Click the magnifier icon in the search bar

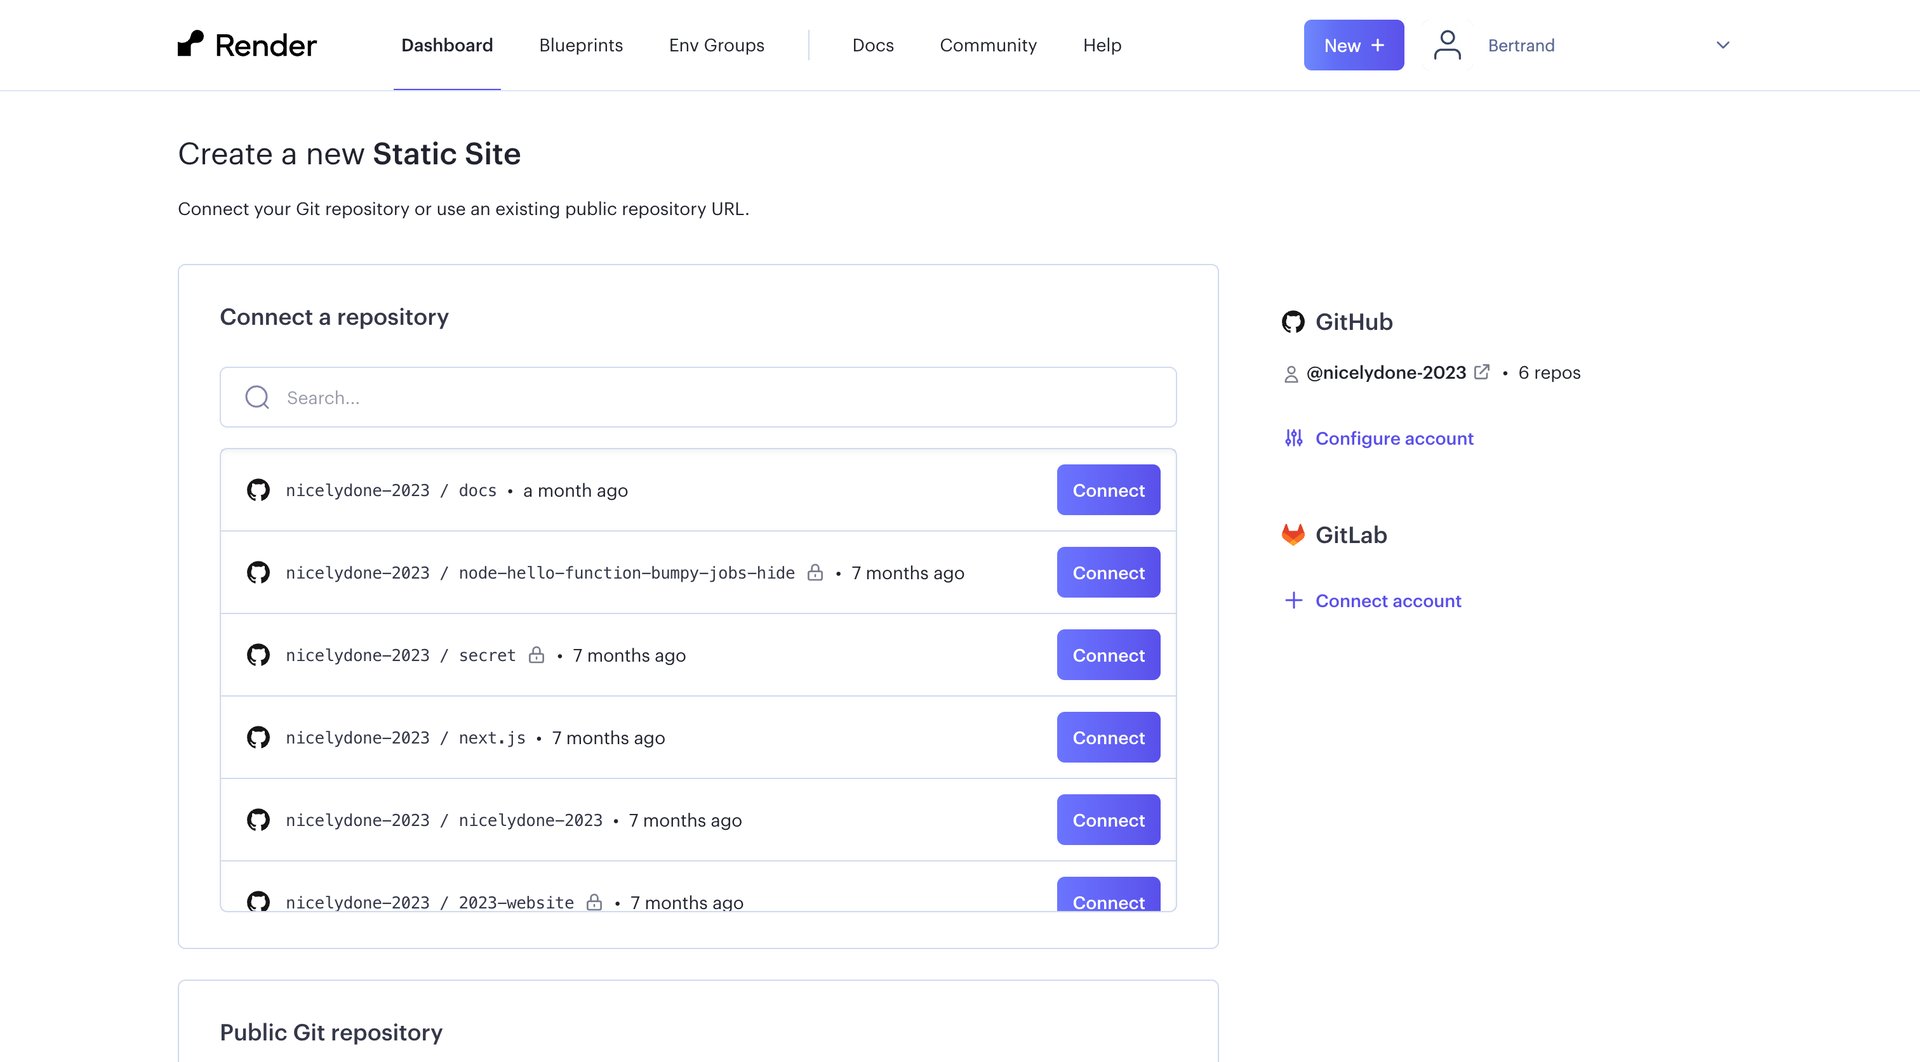[x=257, y=397]
